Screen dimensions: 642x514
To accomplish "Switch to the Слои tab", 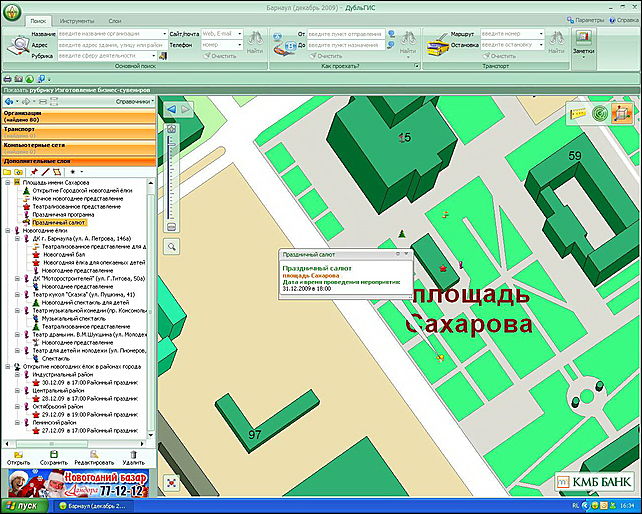I will [115, 20].
